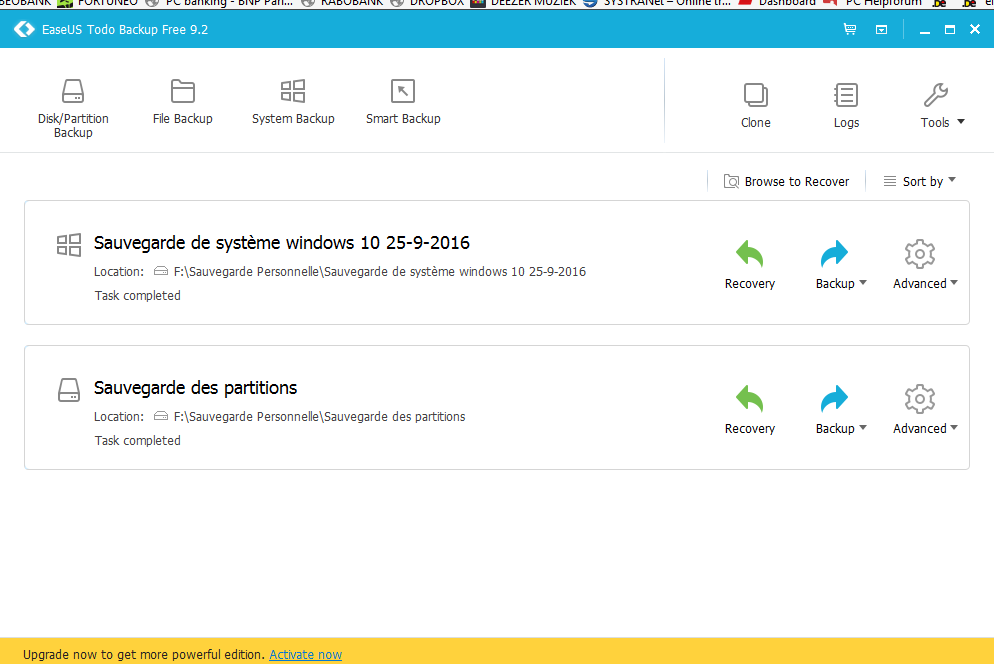Viewport: 994px width, 664px height.
Task: Open Advanced options for Windows 10 system backup
Action: (x=925, y=265)
